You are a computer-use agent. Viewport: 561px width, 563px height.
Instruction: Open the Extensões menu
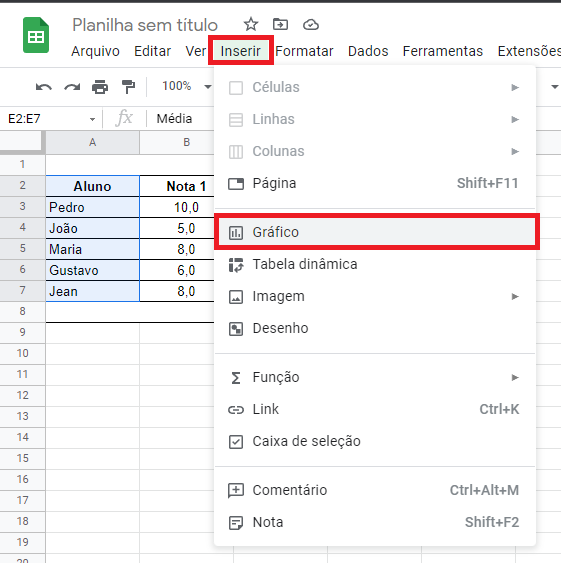(529, 51)
